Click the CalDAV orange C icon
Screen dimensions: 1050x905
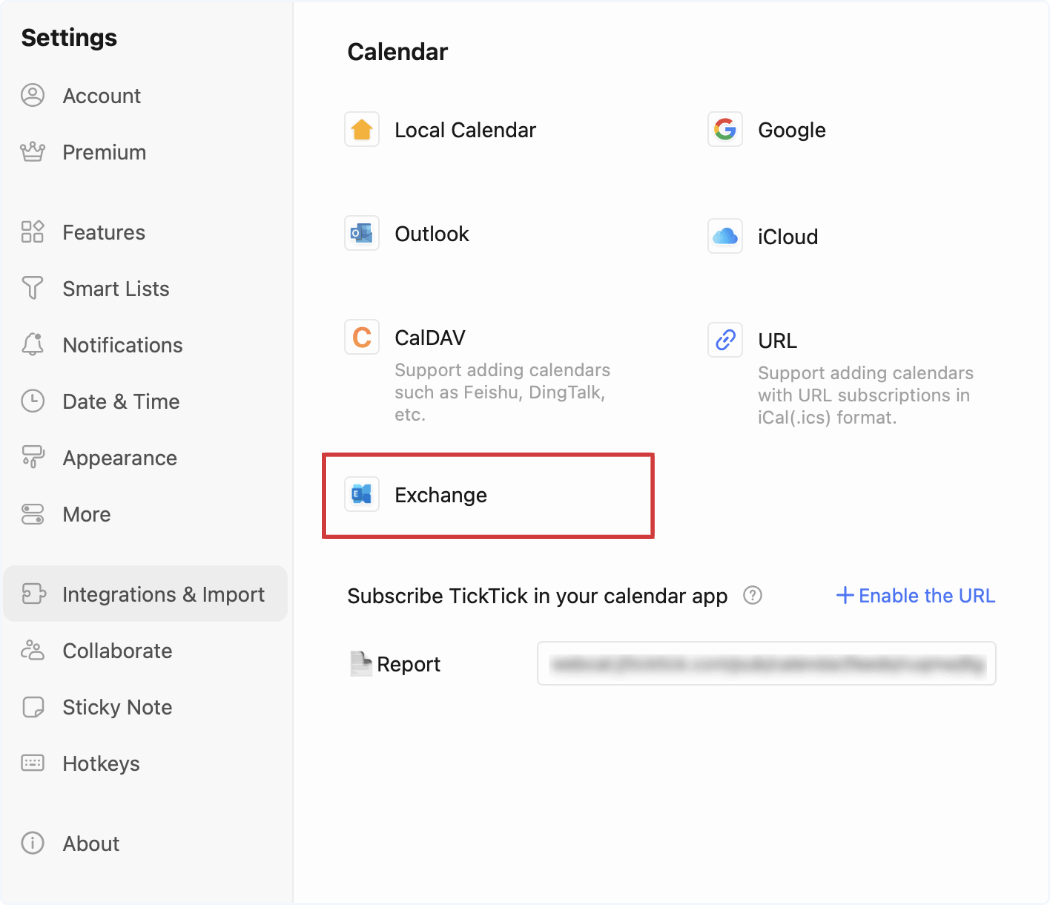pyautogui.click(x=362, y=337)
